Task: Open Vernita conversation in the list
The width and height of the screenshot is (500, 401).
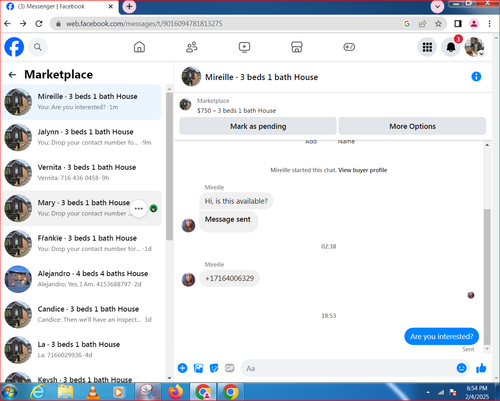Action: click(x=81, y=173)
